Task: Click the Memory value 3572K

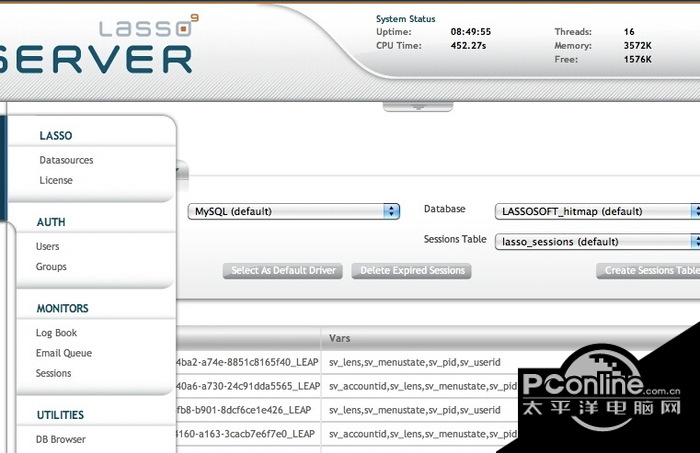Action: (x=638, y=46)
